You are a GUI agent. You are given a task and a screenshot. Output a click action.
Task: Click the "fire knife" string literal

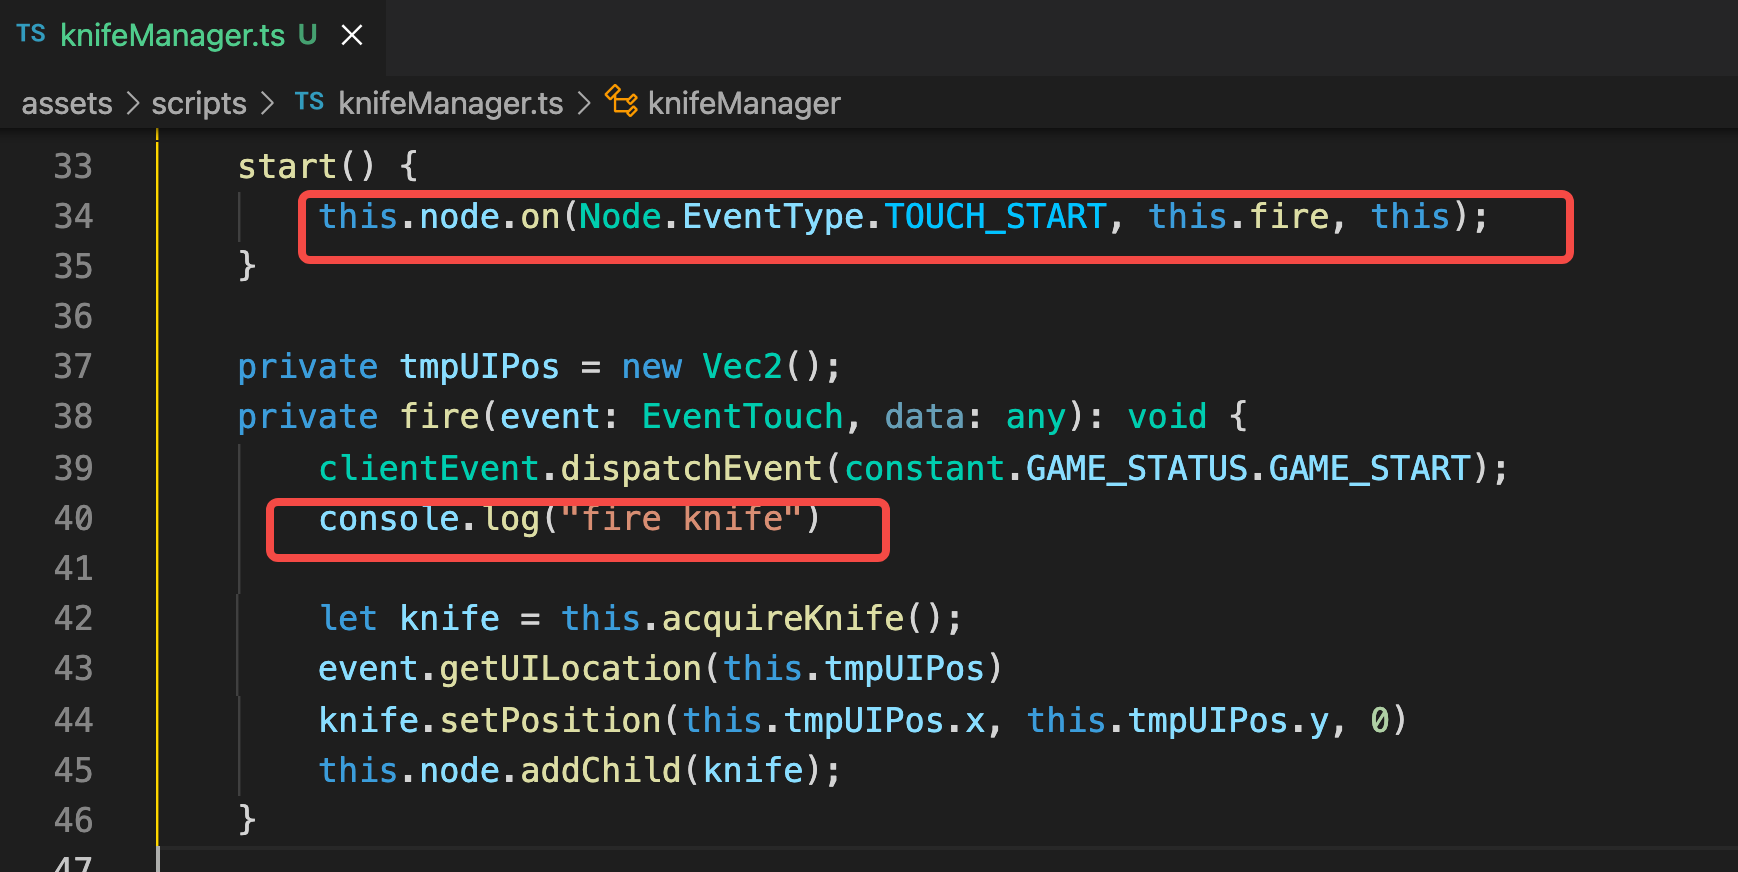(x=682, y=518)
